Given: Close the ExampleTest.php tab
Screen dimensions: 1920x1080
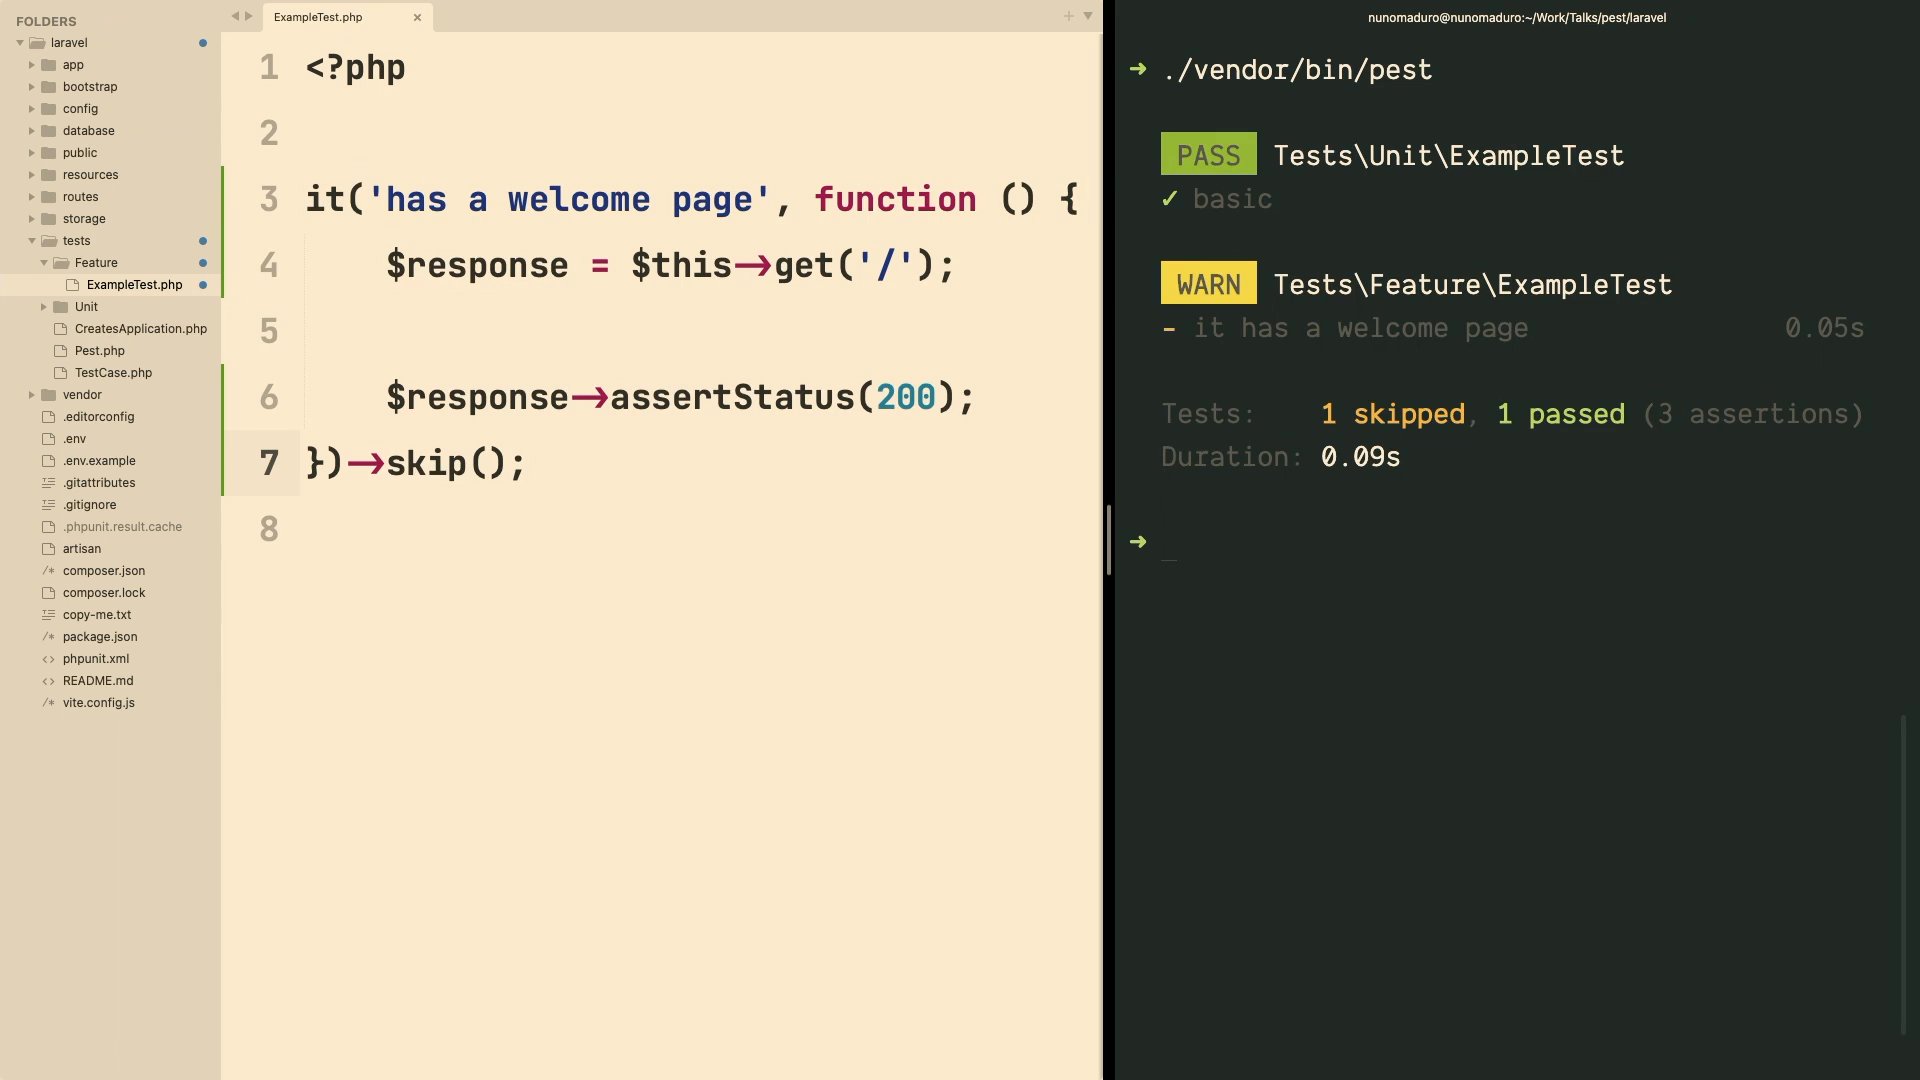Looking at the screenshot, I should [x=417, y=17].
